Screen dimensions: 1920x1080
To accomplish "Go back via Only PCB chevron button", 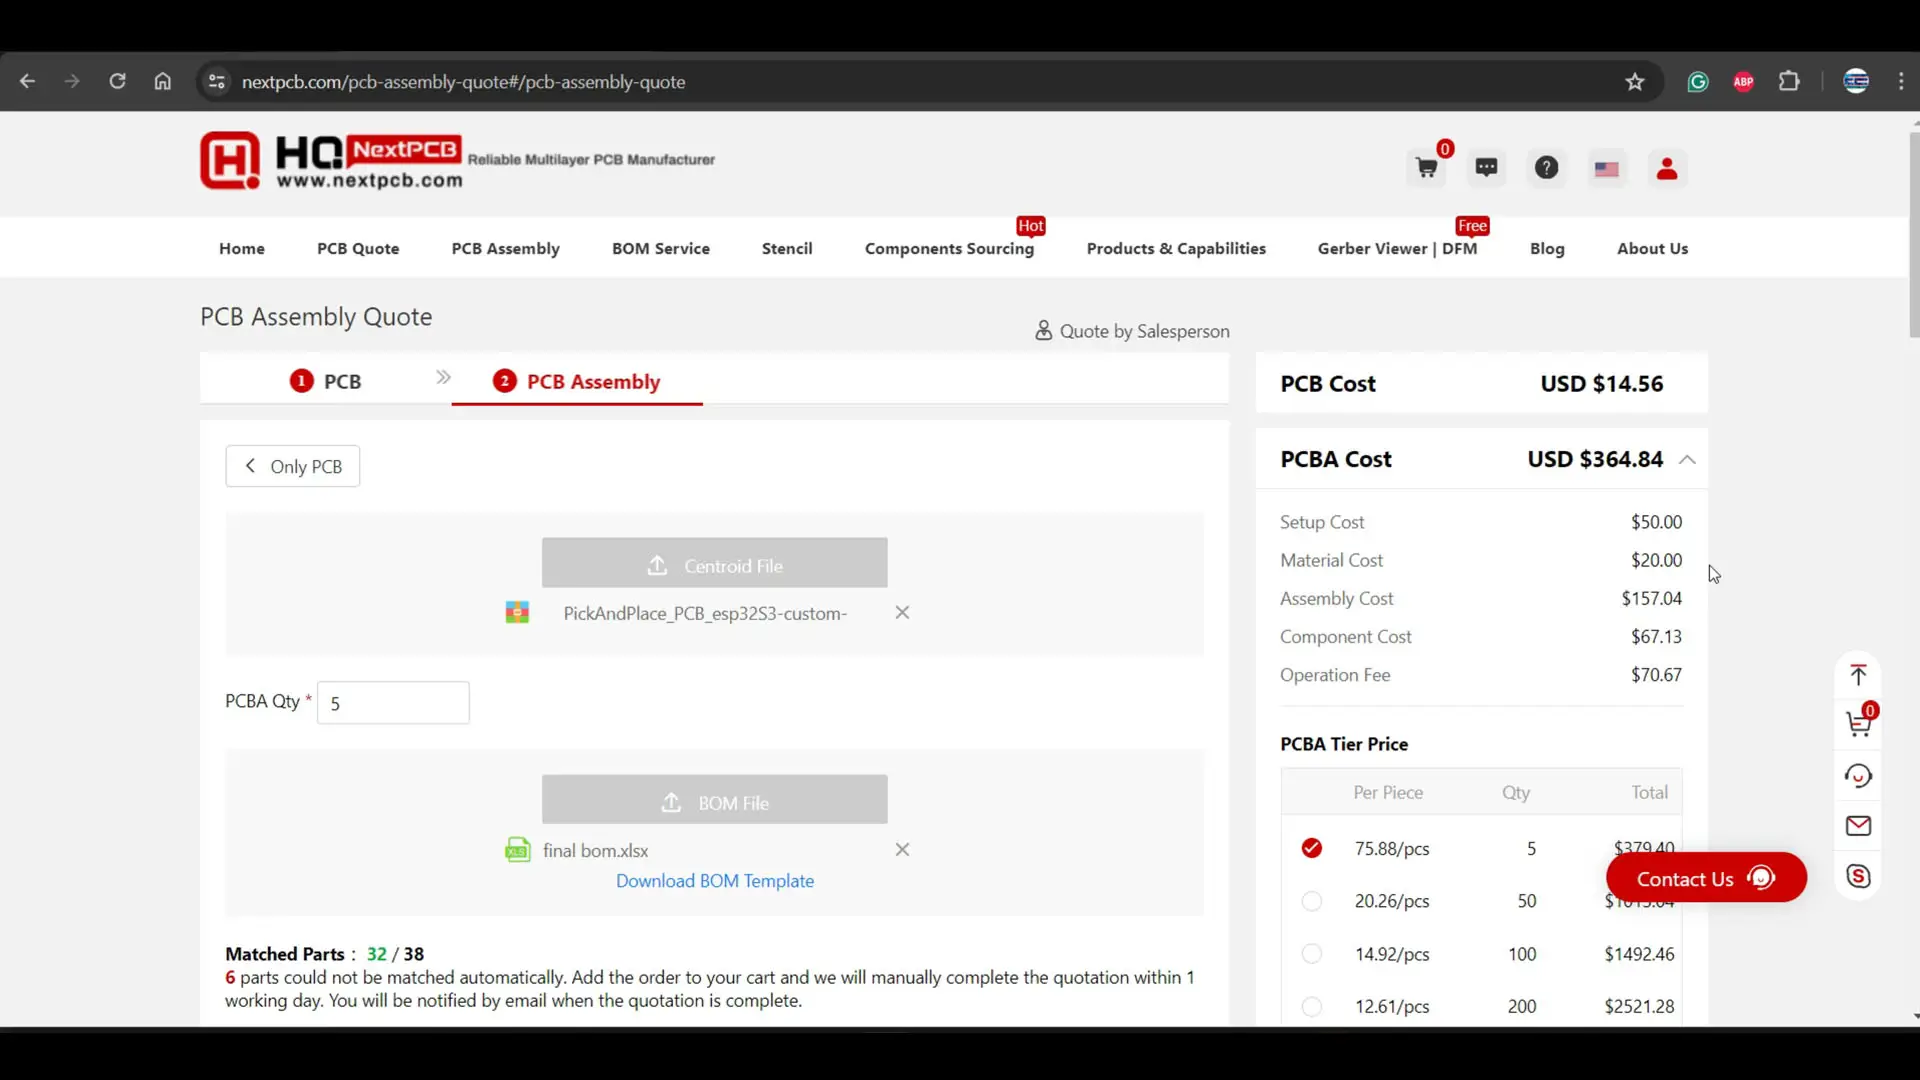I will point(293,467).
